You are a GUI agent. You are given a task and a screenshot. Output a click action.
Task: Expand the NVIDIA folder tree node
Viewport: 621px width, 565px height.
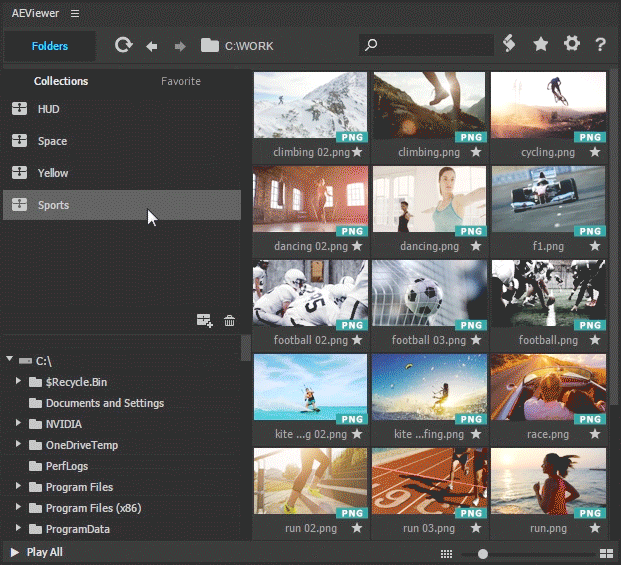click(x=19, y=424)
